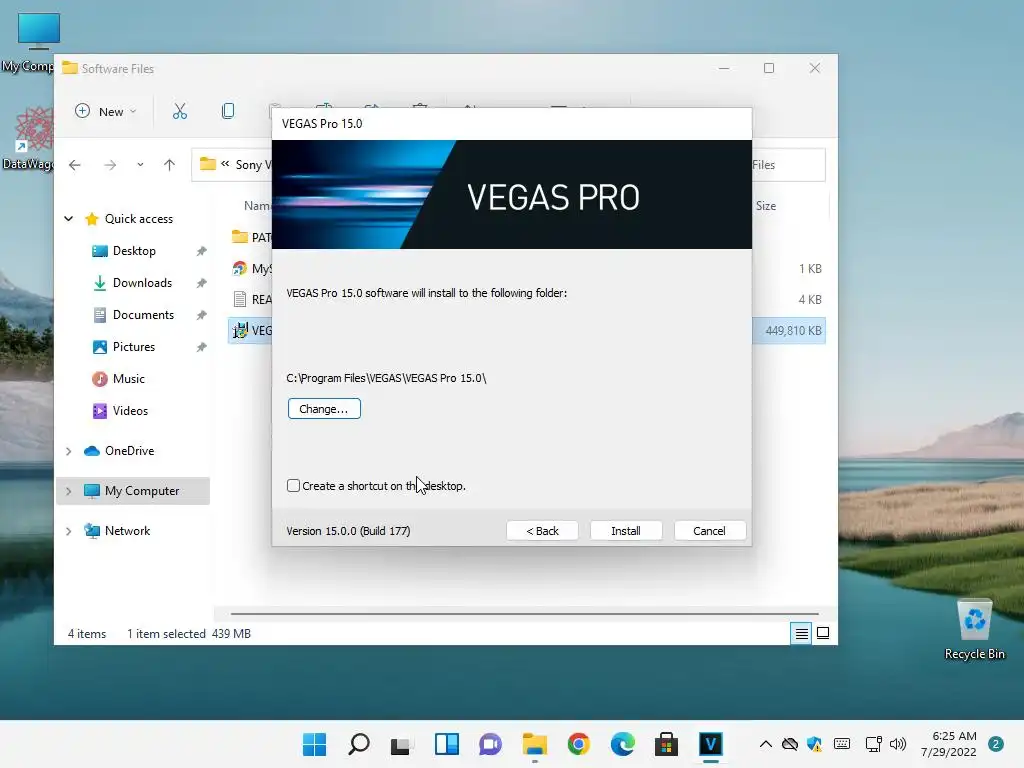Launch Google Chrome from the taskbar
The width and height of the screenshot is (1024, 768).
(x=579, y=744)
